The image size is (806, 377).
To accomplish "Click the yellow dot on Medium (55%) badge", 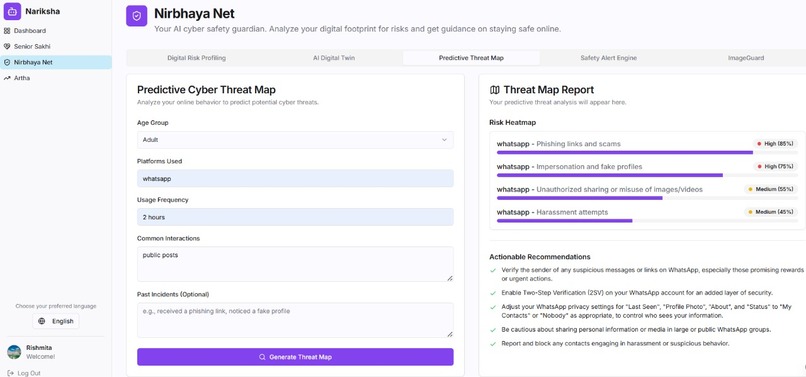I will (x=750, y=189).
